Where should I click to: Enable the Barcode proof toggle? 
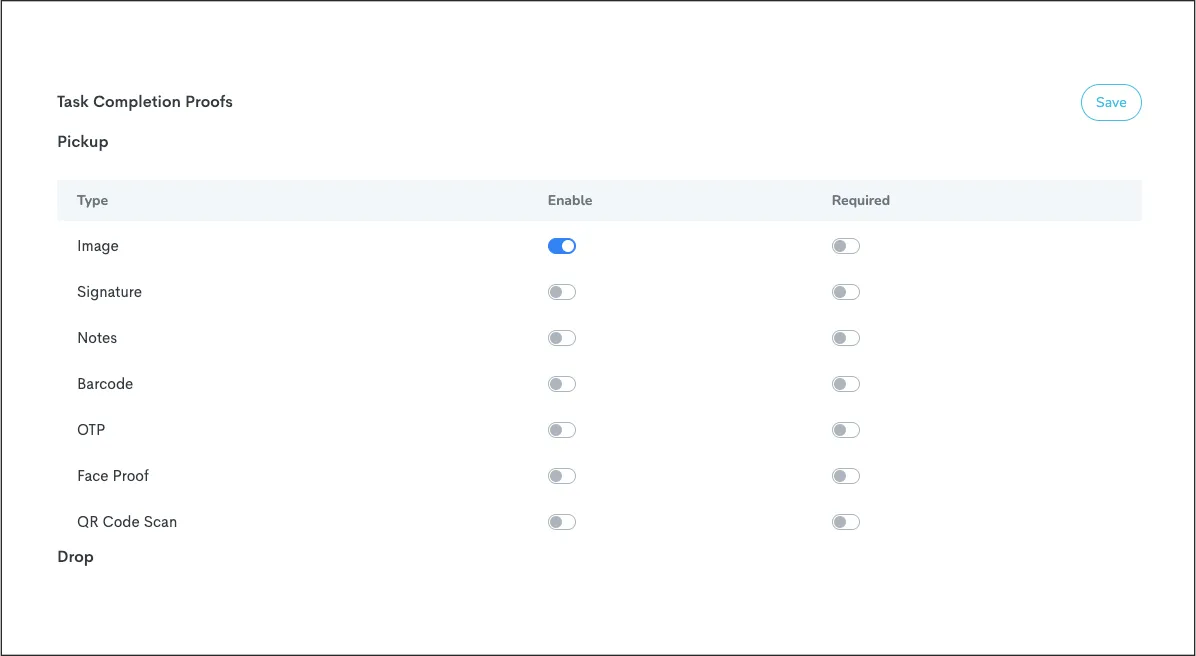561,384
